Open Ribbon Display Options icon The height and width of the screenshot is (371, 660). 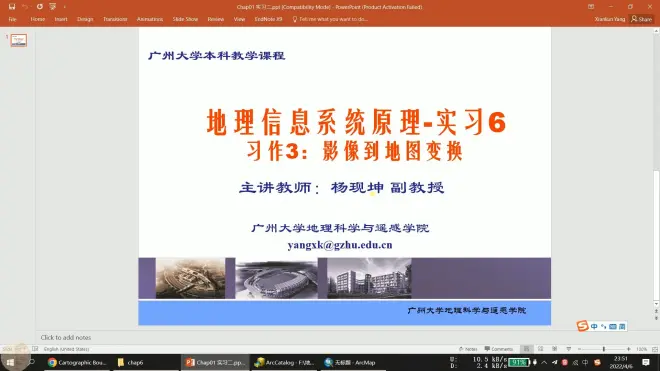click(591, 7)
